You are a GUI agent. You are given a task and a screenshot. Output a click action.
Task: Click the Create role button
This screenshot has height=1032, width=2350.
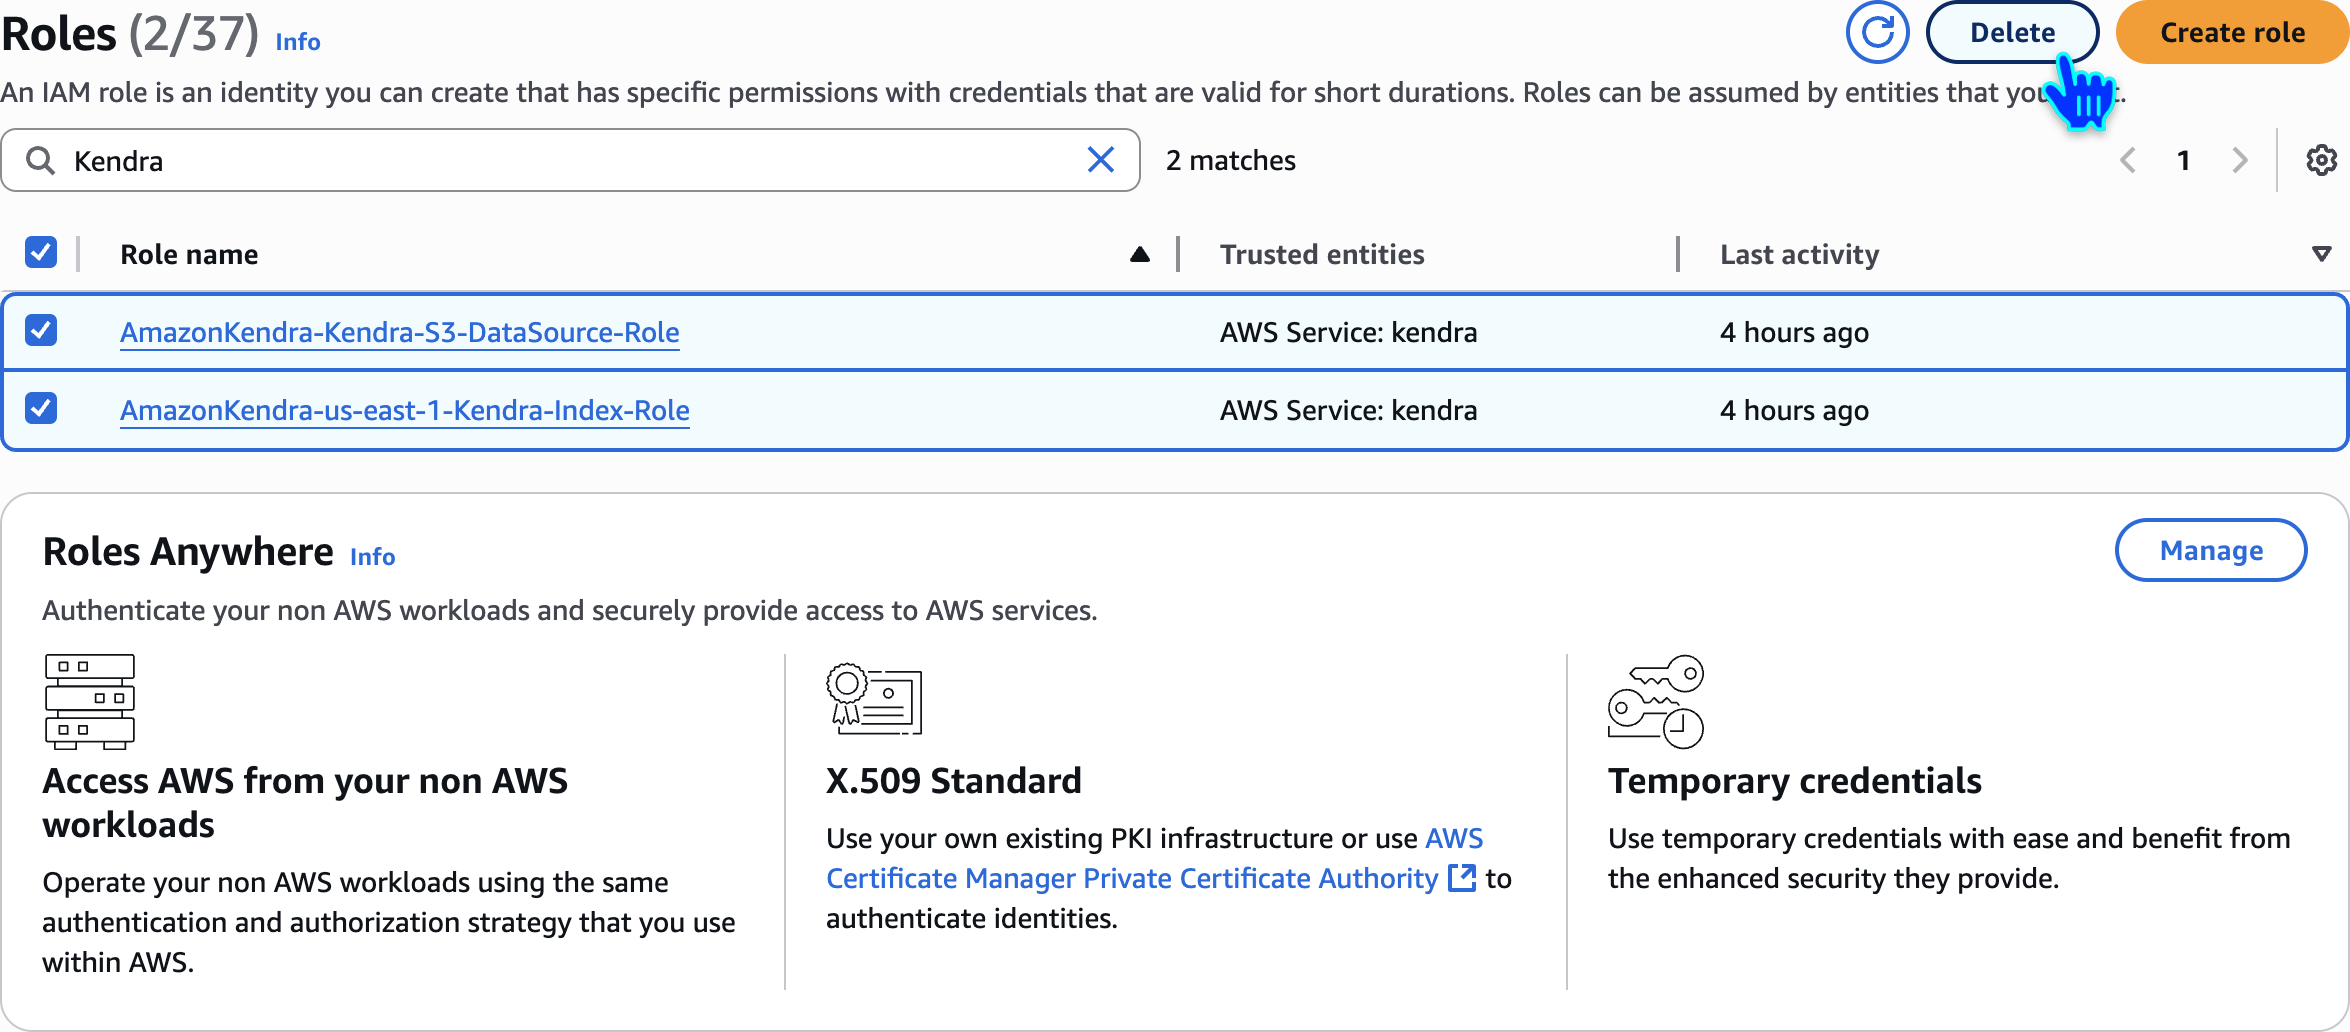click(x=2232, y=32)
